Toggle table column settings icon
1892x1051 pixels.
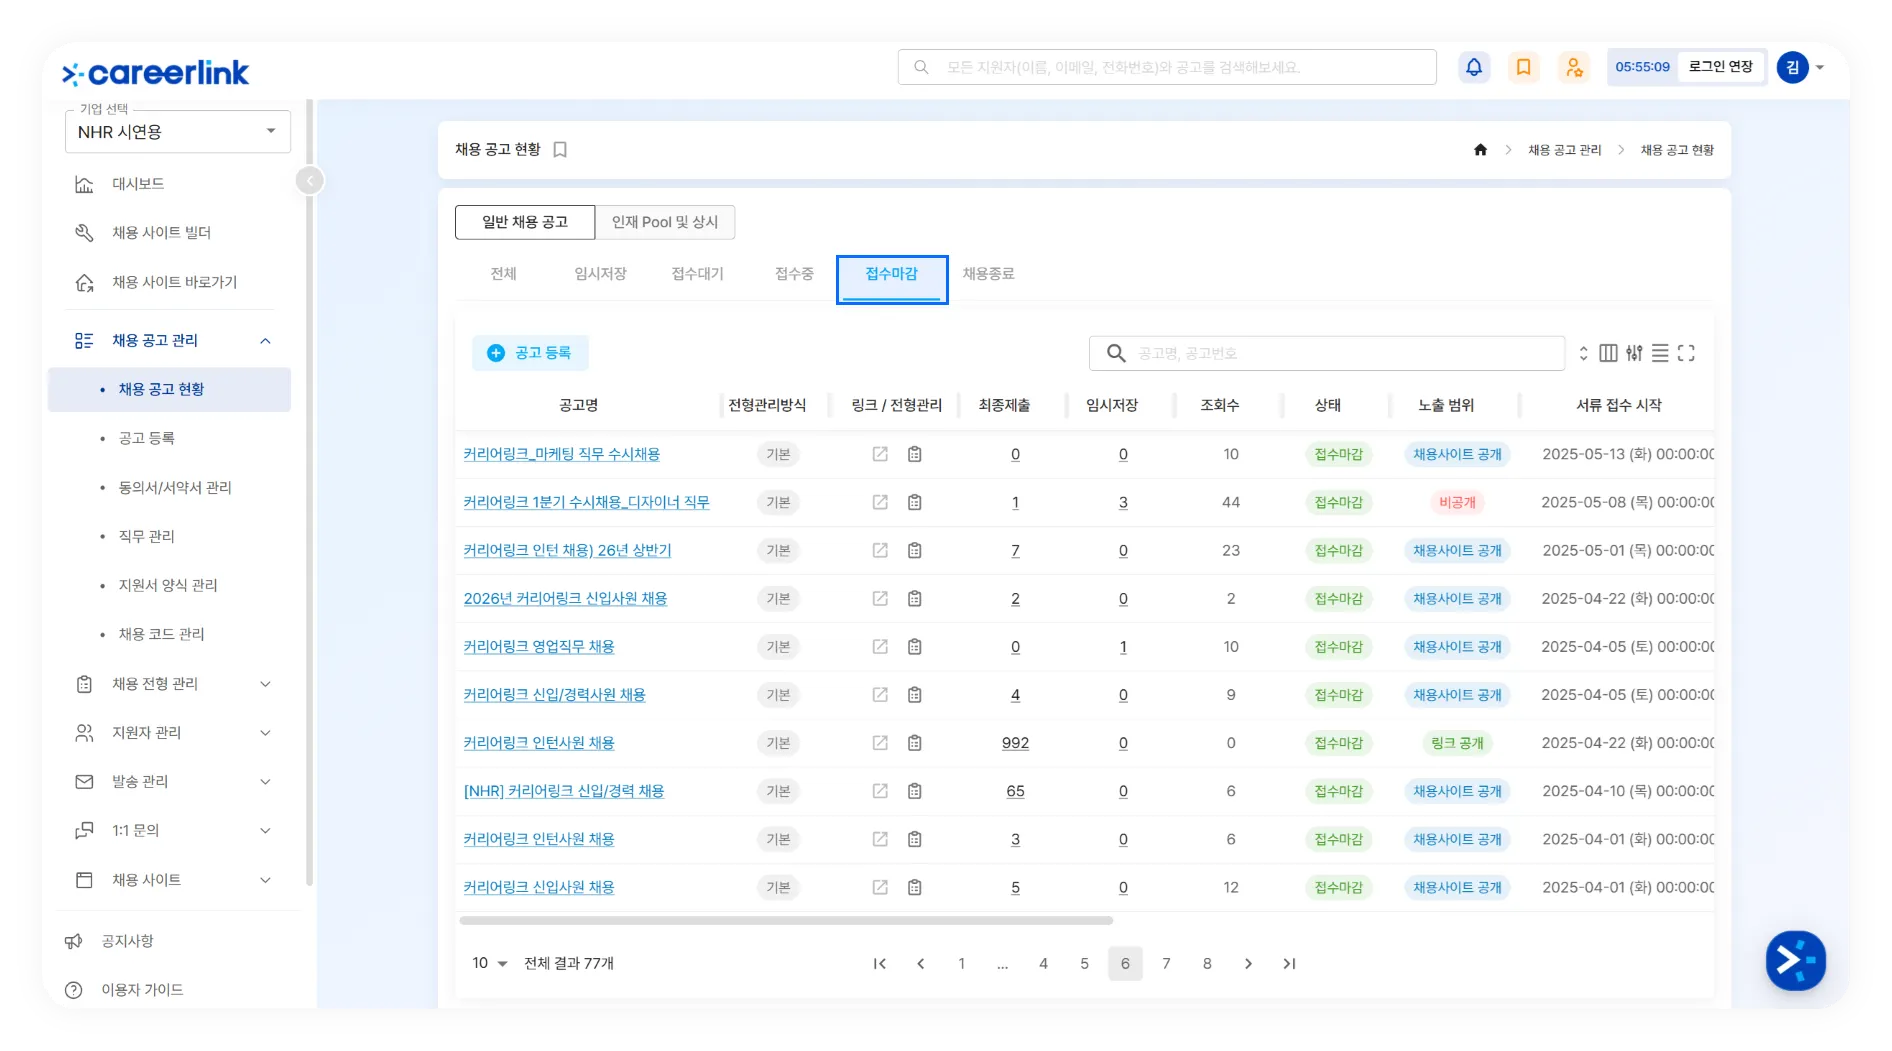1608,353
